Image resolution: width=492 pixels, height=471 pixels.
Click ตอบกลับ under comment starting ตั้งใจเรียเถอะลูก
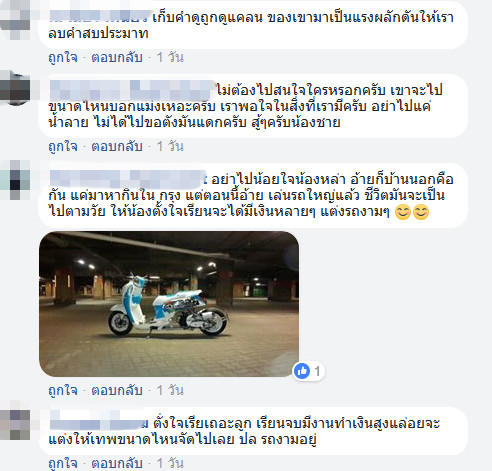(117, 463)
